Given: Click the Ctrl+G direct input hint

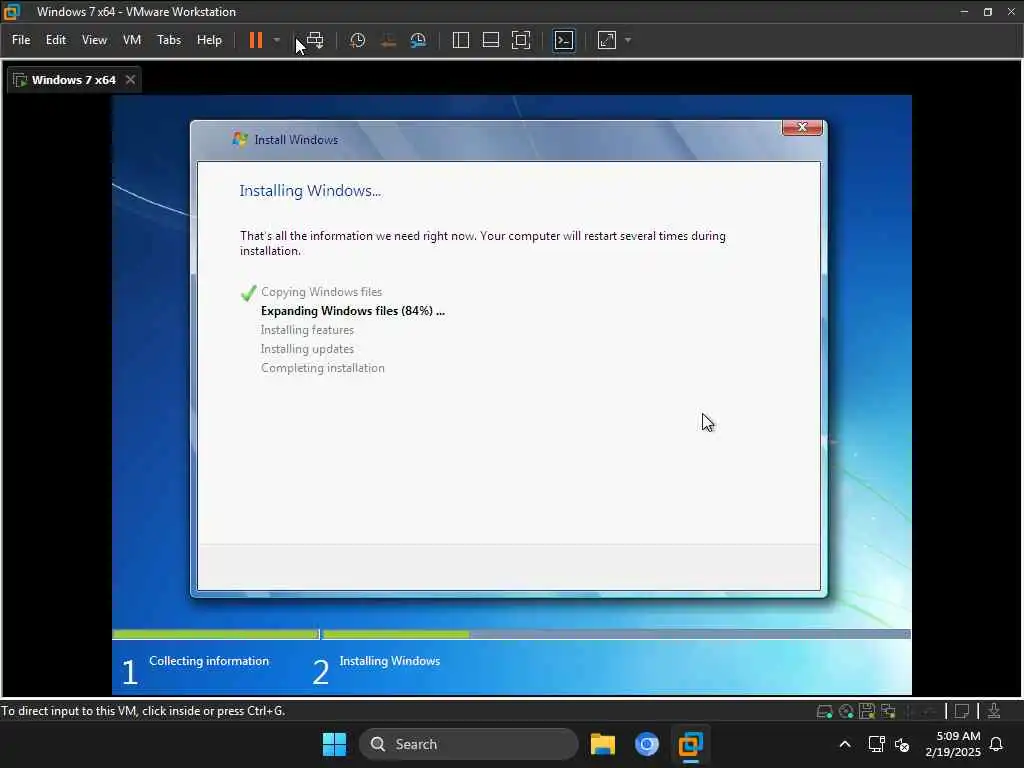Looking at the screenshot, I should pyautogui.click(x=143, y=711).
